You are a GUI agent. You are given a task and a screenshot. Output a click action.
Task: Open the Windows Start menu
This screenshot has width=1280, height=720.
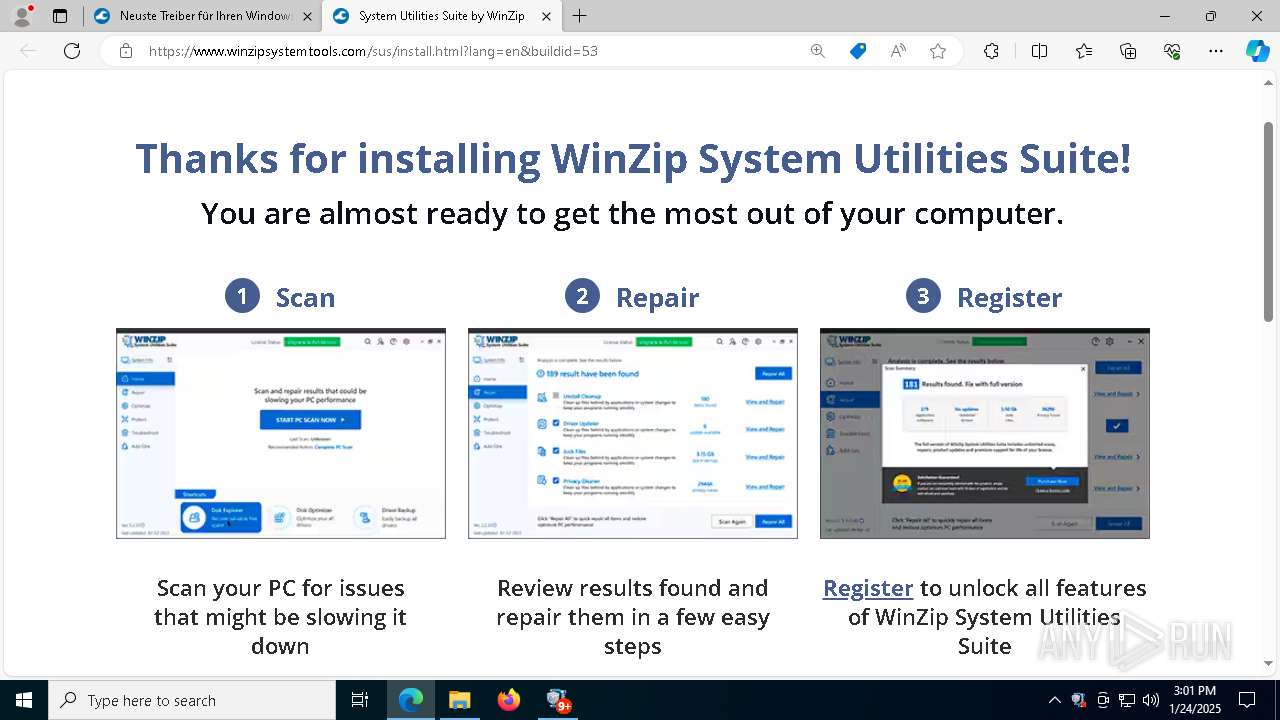(x=24, y=700)
